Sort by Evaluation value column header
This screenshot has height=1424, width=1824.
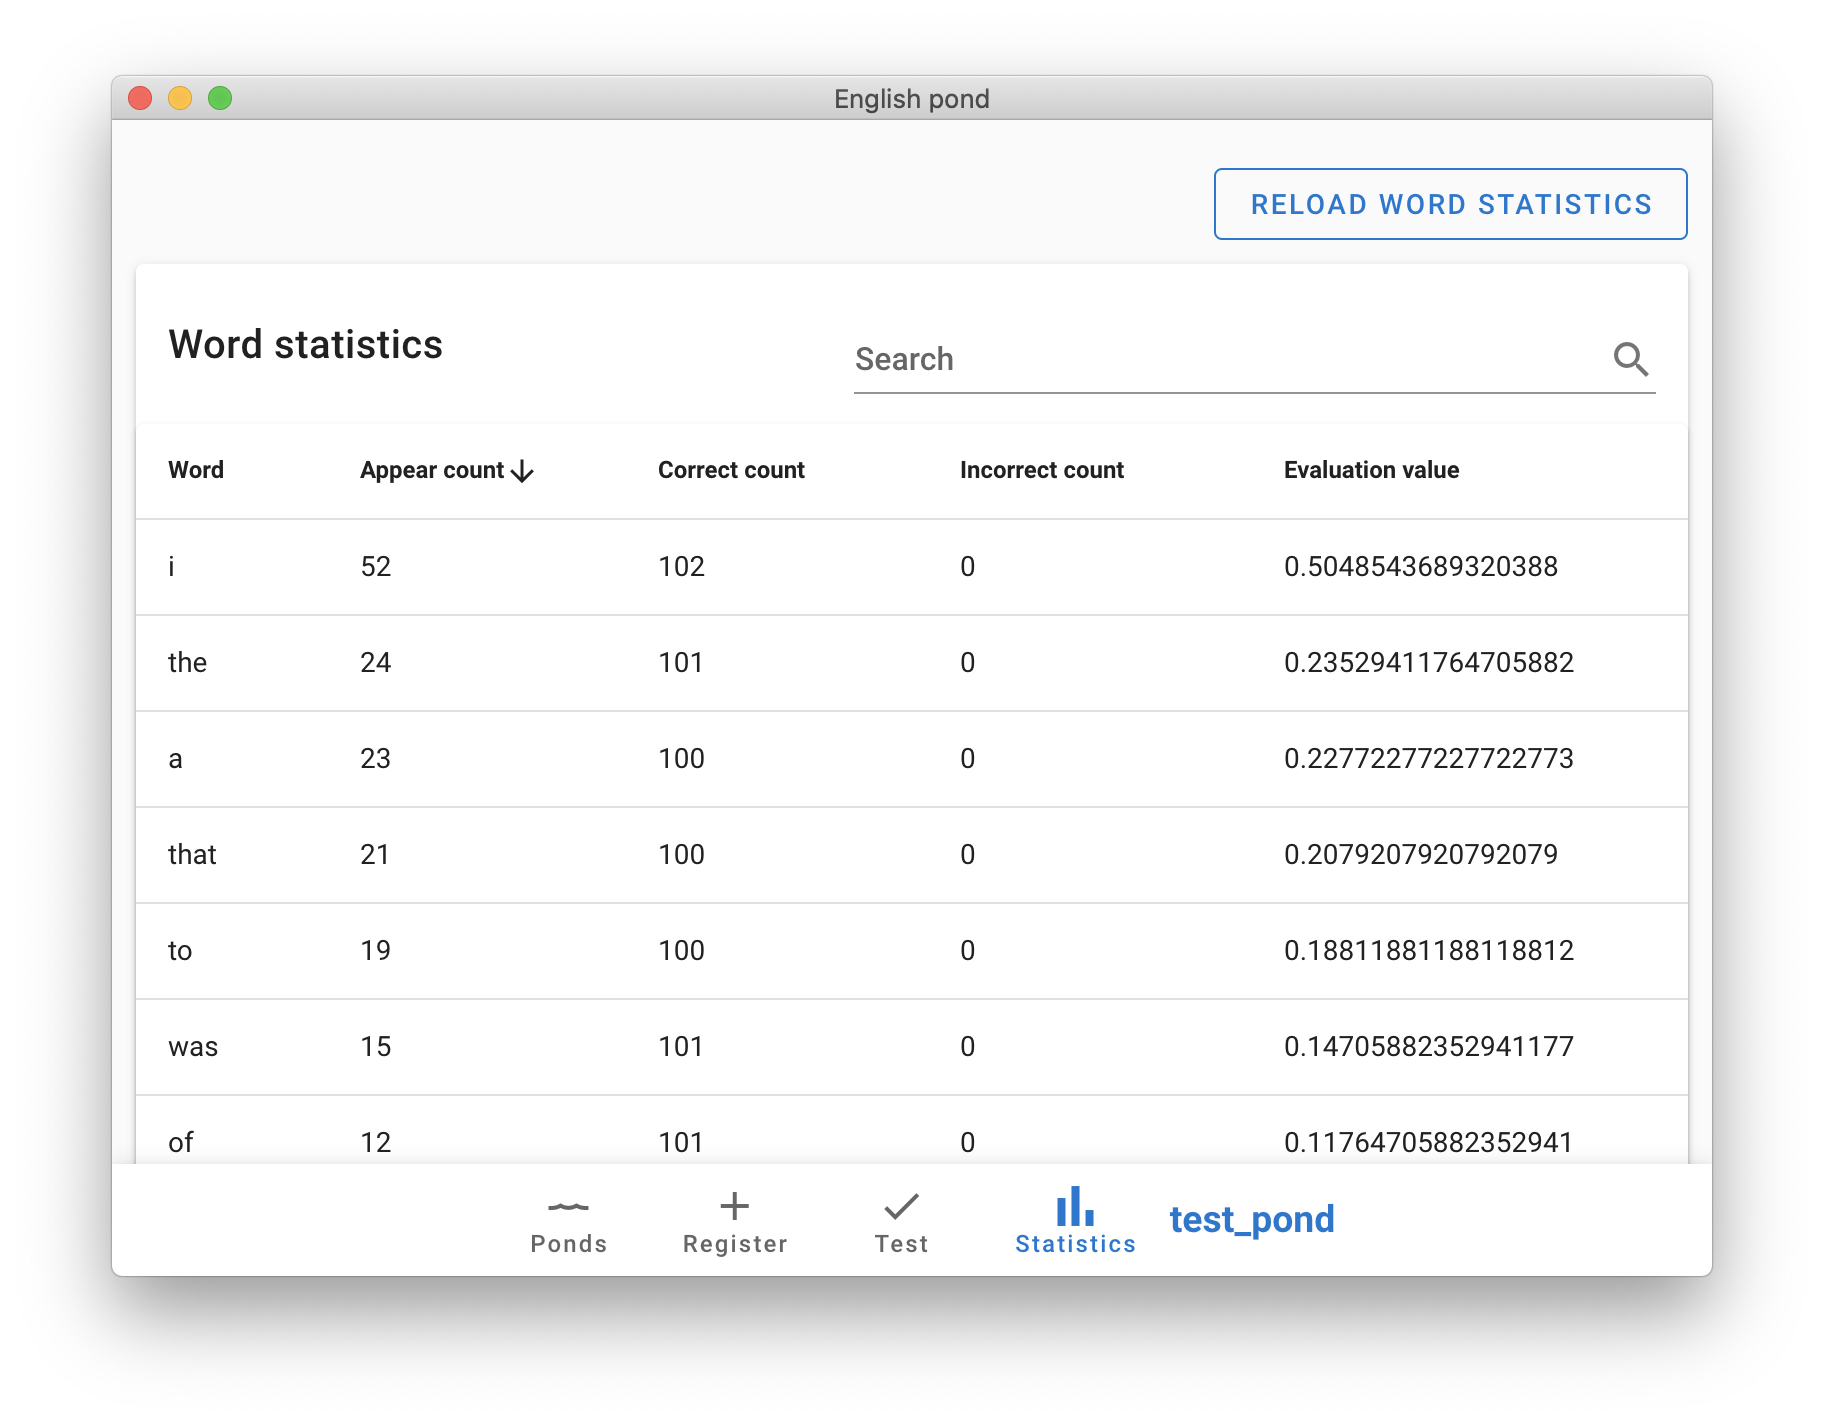pos(1371,470)
